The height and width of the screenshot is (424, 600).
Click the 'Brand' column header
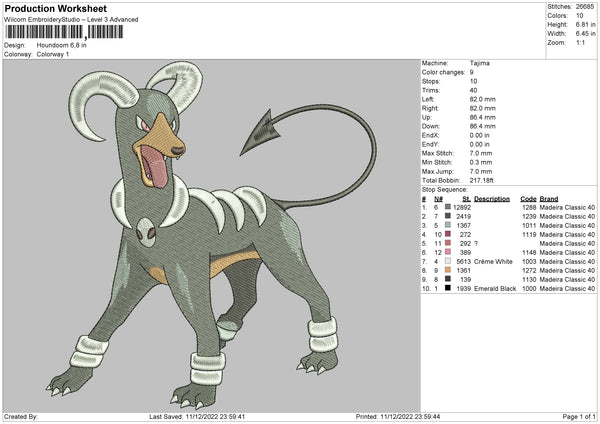pyautogui.click(x=549, y=199)
